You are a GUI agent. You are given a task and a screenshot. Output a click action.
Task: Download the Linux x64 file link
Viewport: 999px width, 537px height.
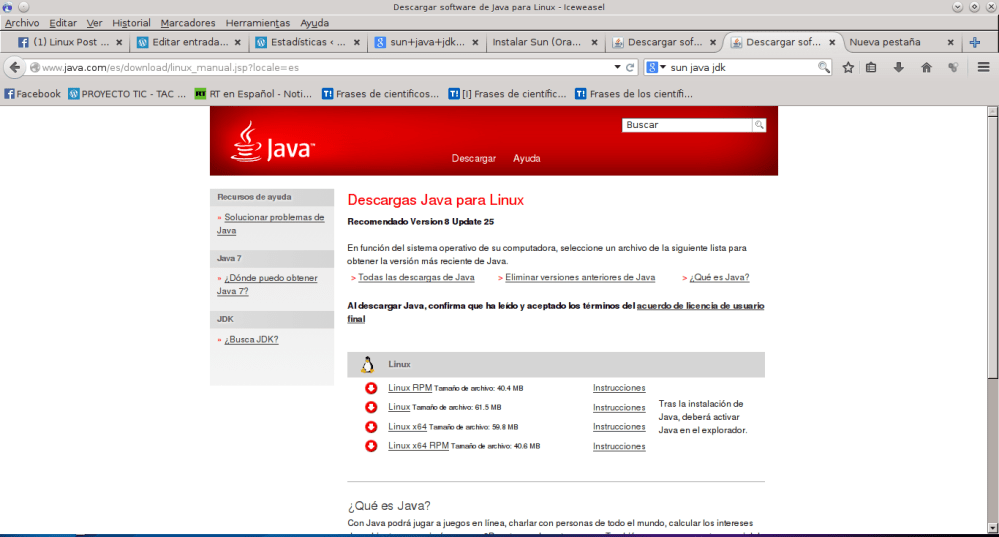coord(407,427)
